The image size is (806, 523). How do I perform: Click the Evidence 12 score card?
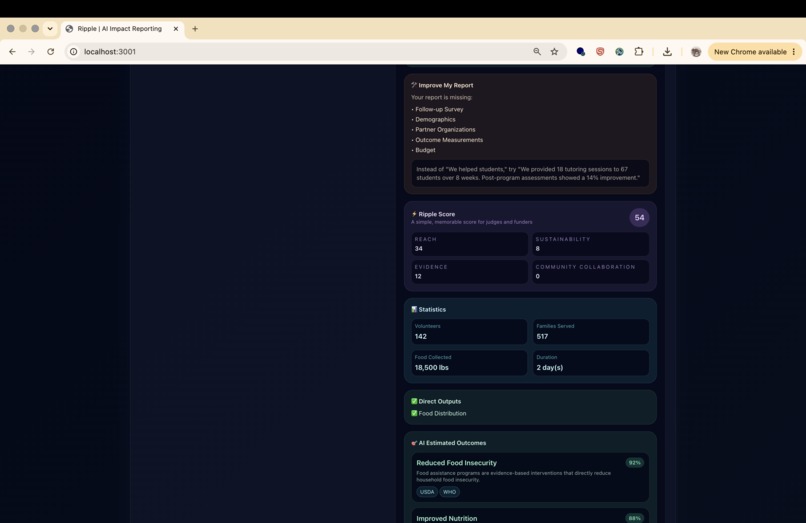[469, 272]
